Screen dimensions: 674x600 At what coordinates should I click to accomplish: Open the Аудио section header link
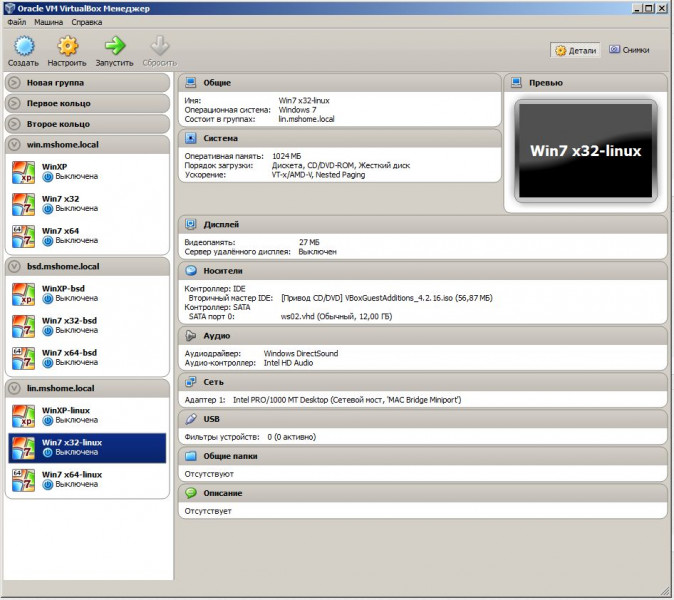[217, 336]
